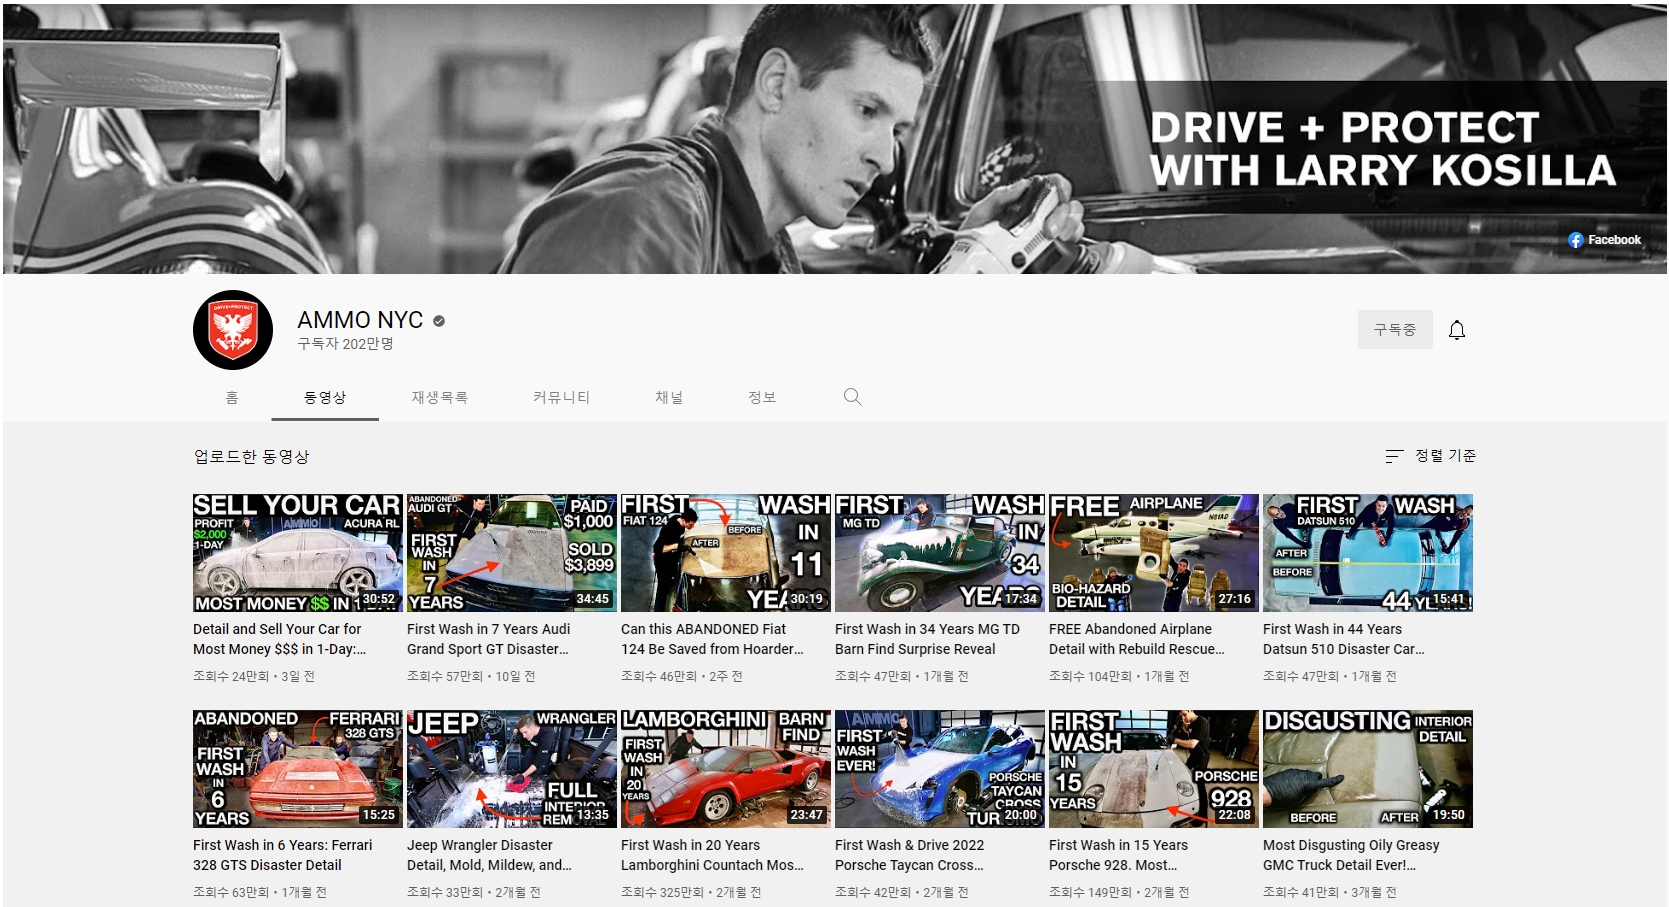Open title 'First Wash in 7 Years Audi Grand Sport'
The height and width of the screenshot is (907, 1669).
pyautogui.click(x=489, y=639)
